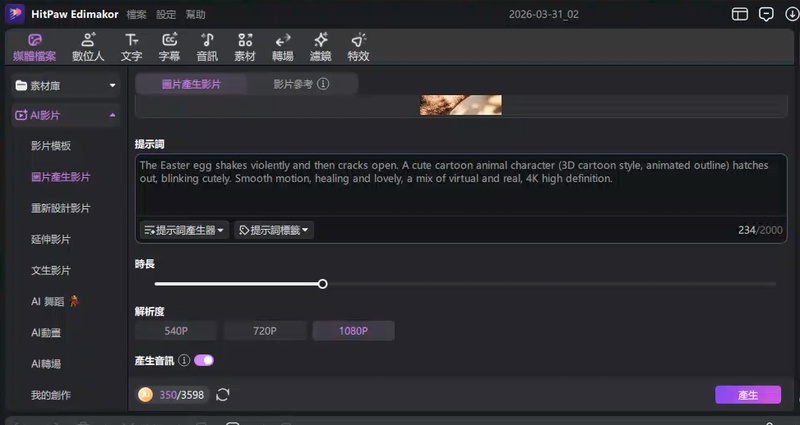Switch to the 影片參考 tab
The height and width of the screenshot is (425, 800).
[x=302, y=84]
